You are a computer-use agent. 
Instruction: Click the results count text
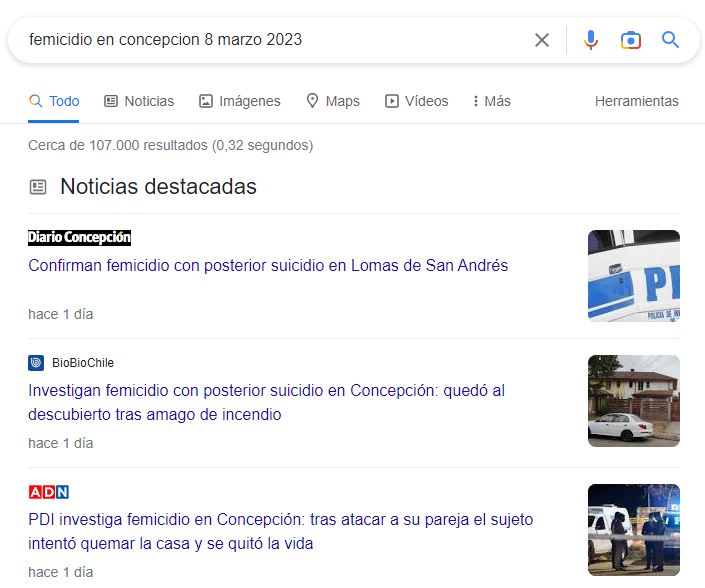coord(170,145)
